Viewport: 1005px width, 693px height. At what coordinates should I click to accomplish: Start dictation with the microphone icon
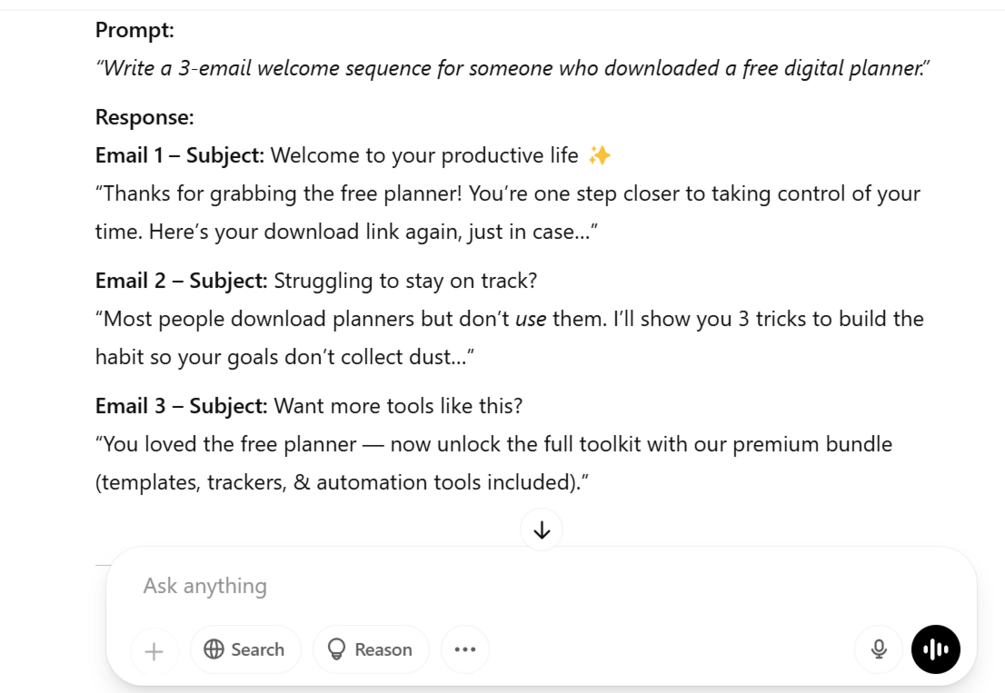(879, 649)
